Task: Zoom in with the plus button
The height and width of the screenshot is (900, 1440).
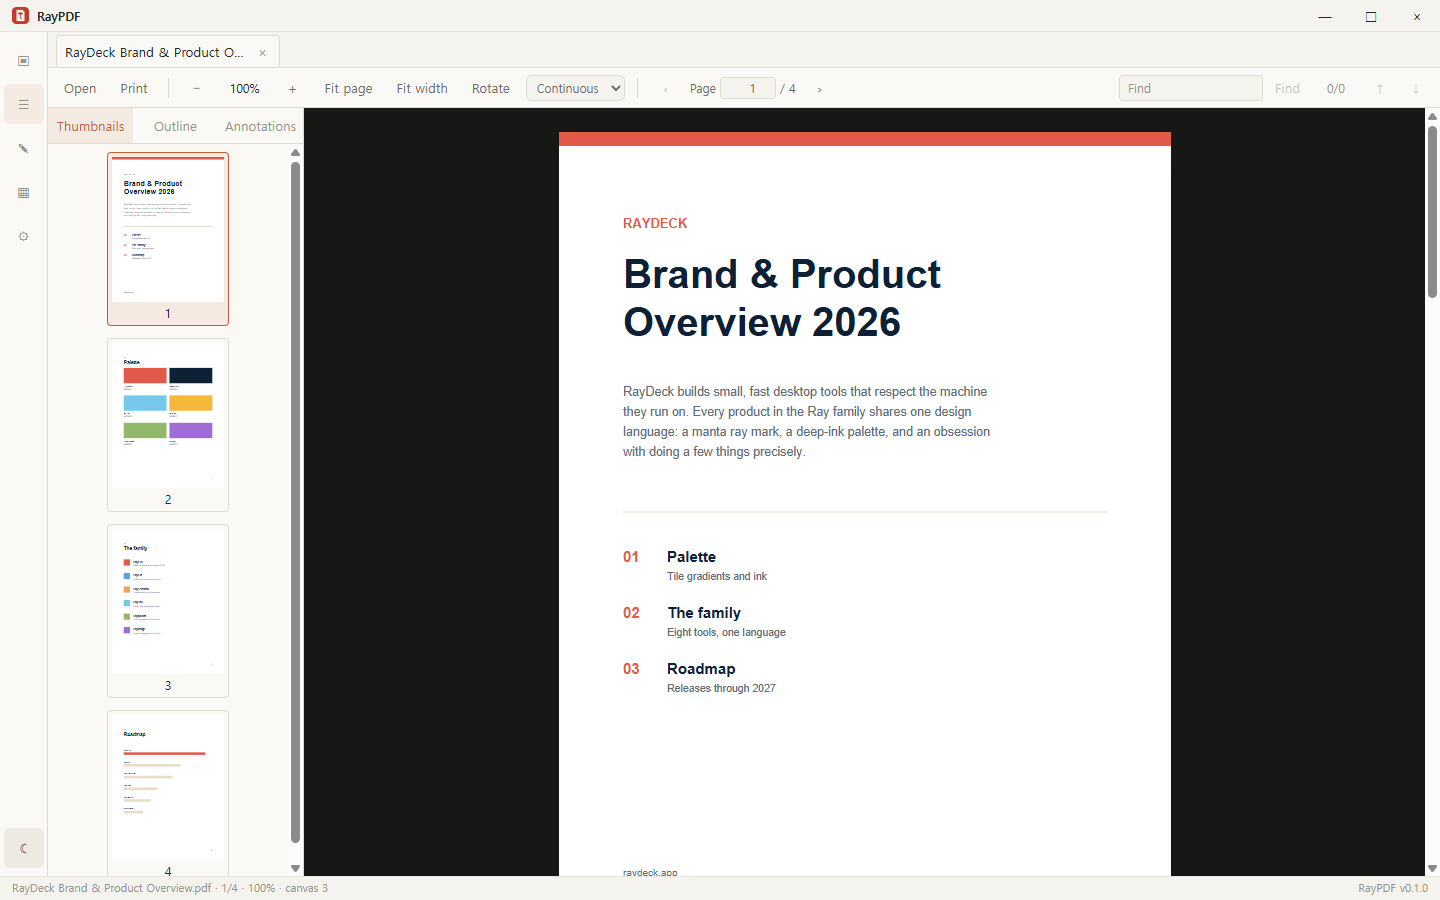Action: click(x=292, y=88)
